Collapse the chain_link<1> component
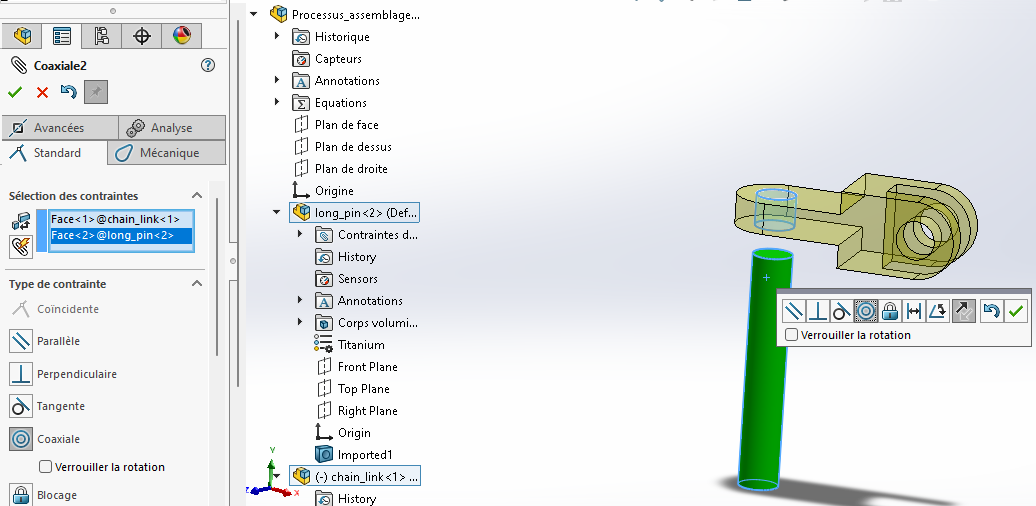The width and height of the screenshot is (1036, 506). pos(277,476)
